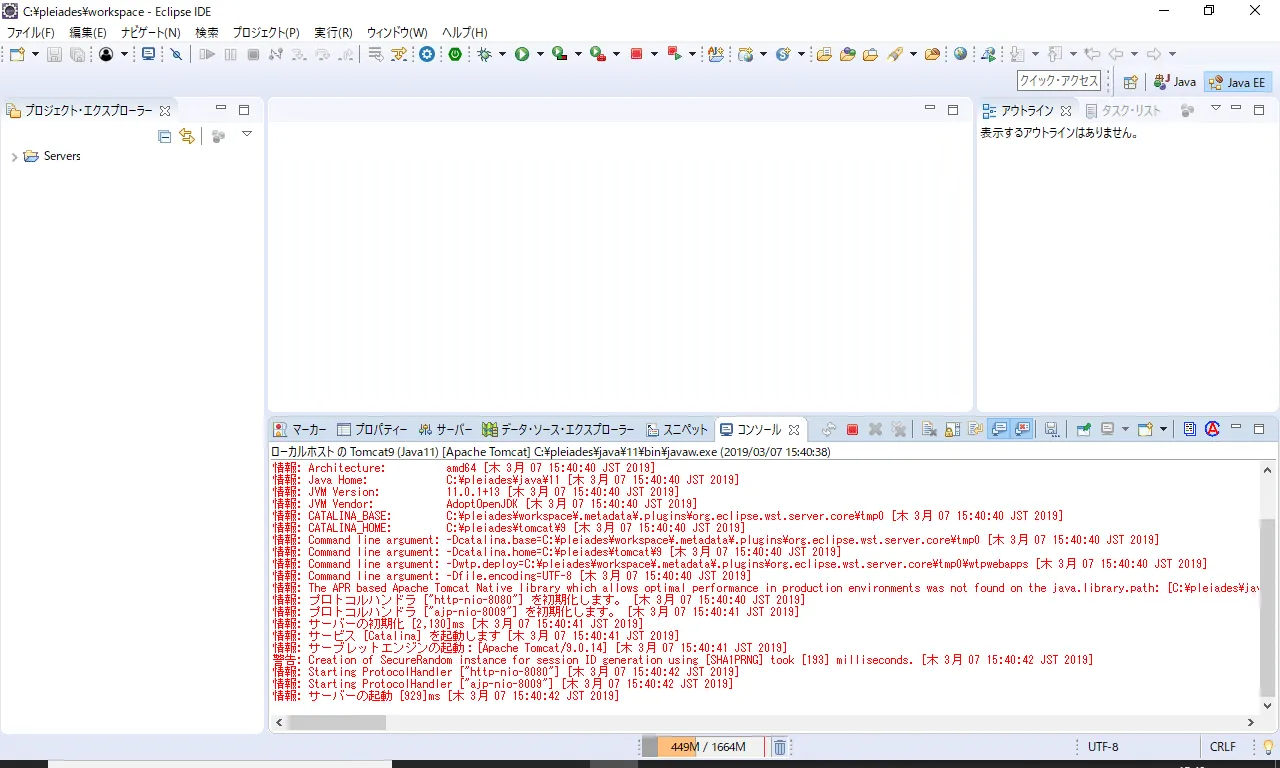The width and height of the screenshot is (1280, 768).
Task: Click the クイック・アクセス quick access field
Action: [1058, 82]
